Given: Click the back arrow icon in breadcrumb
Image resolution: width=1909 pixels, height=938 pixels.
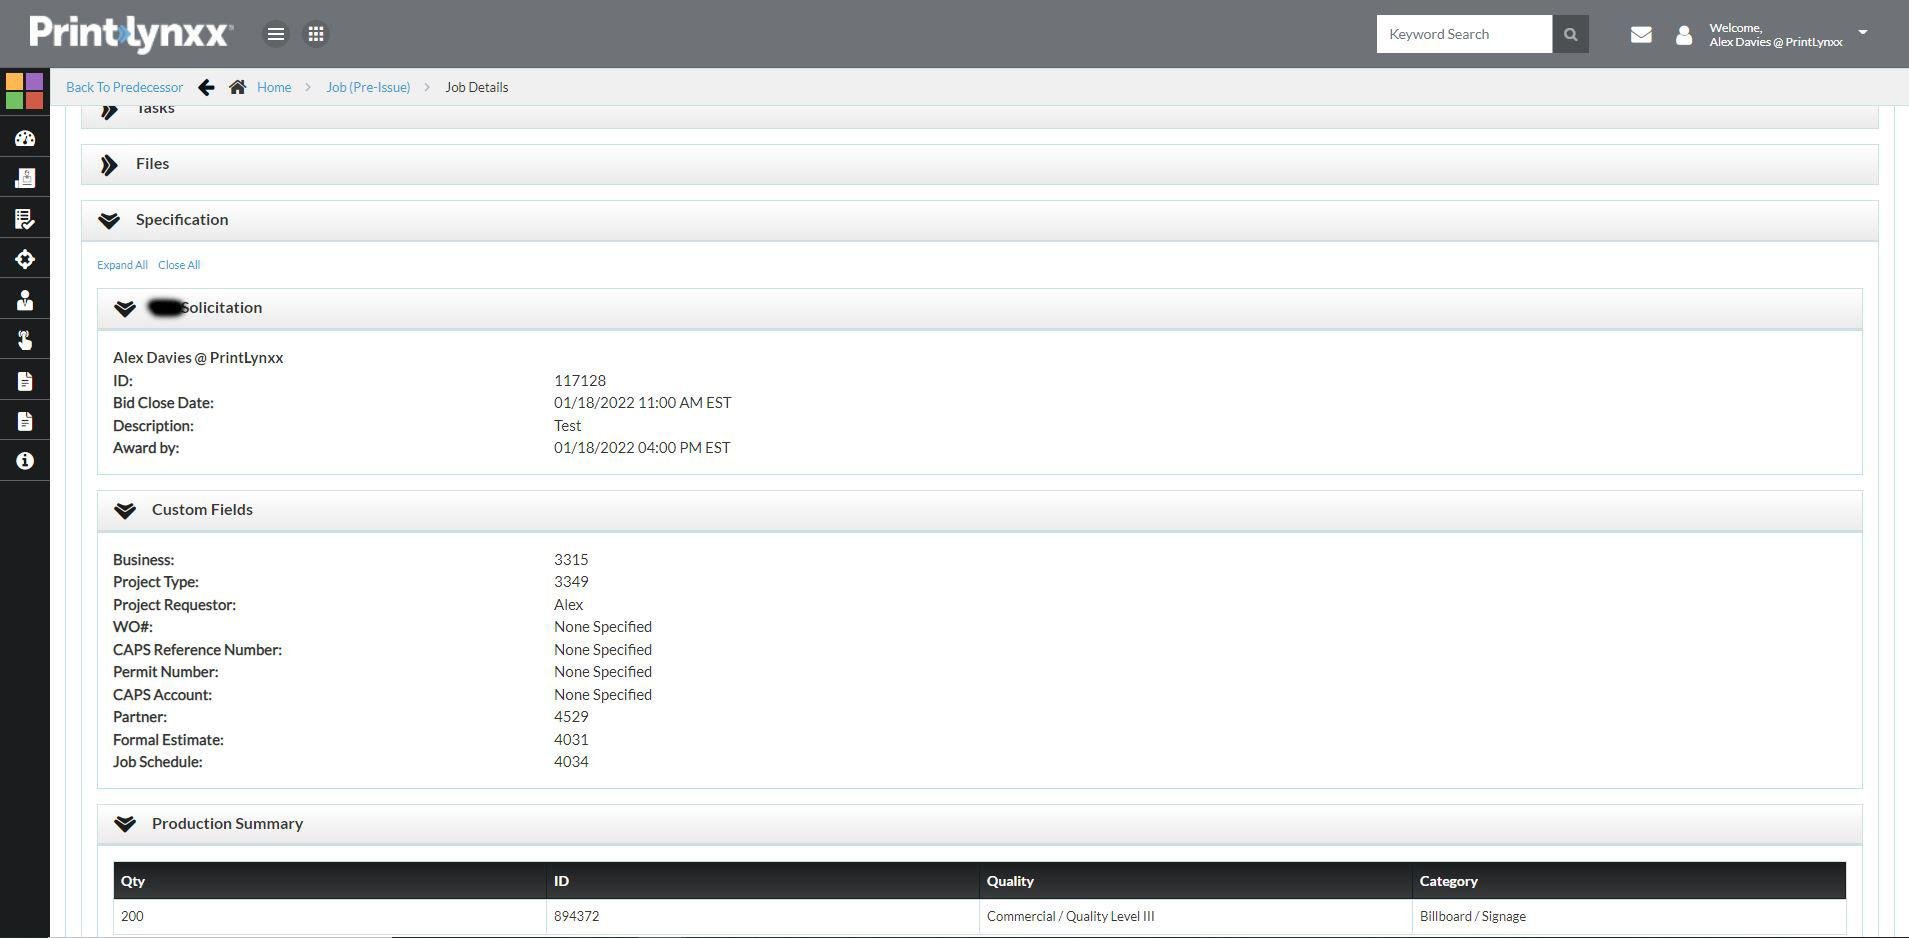Looking at the screenshot, I should tap(206, 87).
